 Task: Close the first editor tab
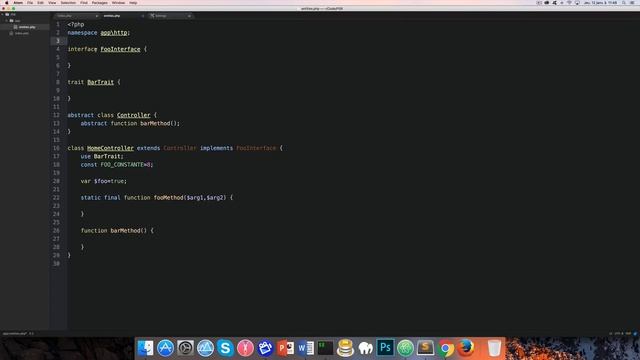coord(97,16)
